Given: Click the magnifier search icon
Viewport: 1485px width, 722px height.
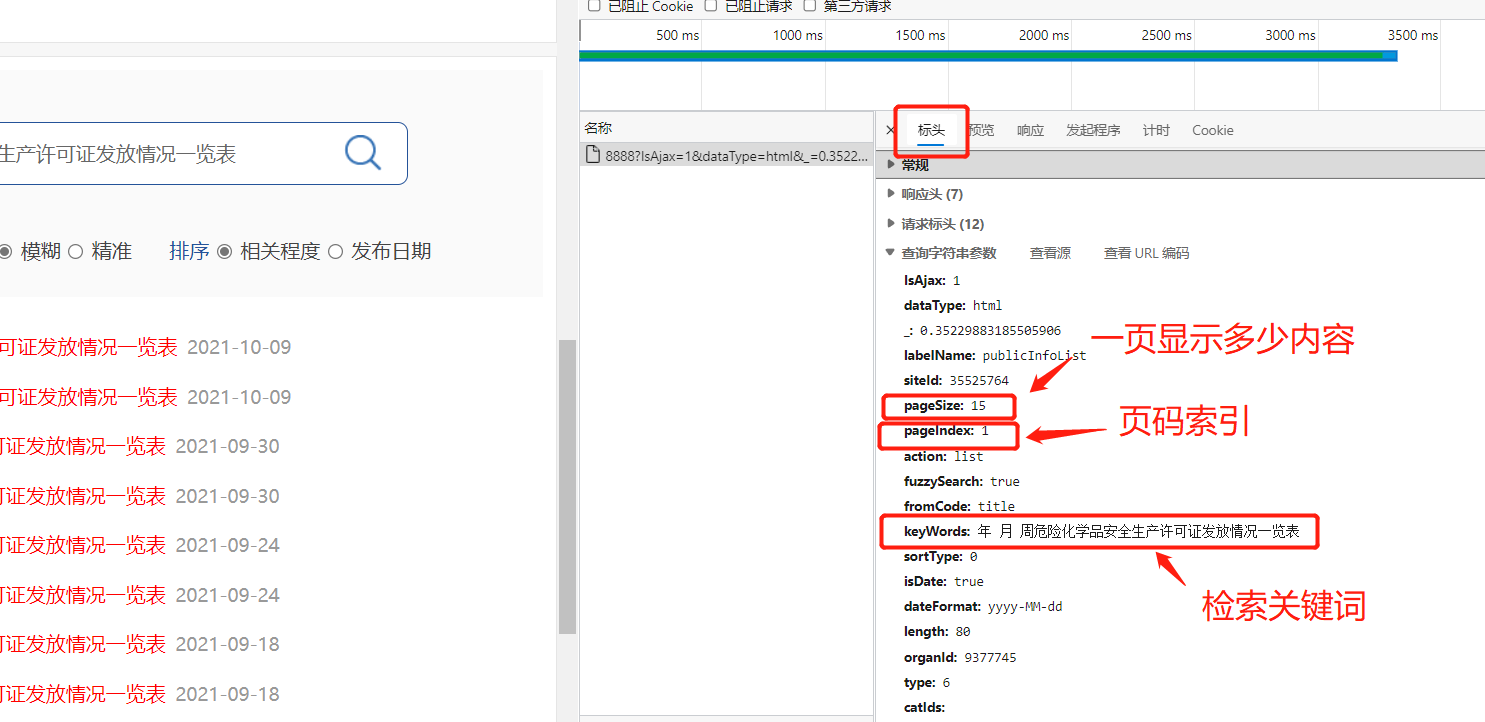Looking at the screenshot, I should [x=363, y=153].
